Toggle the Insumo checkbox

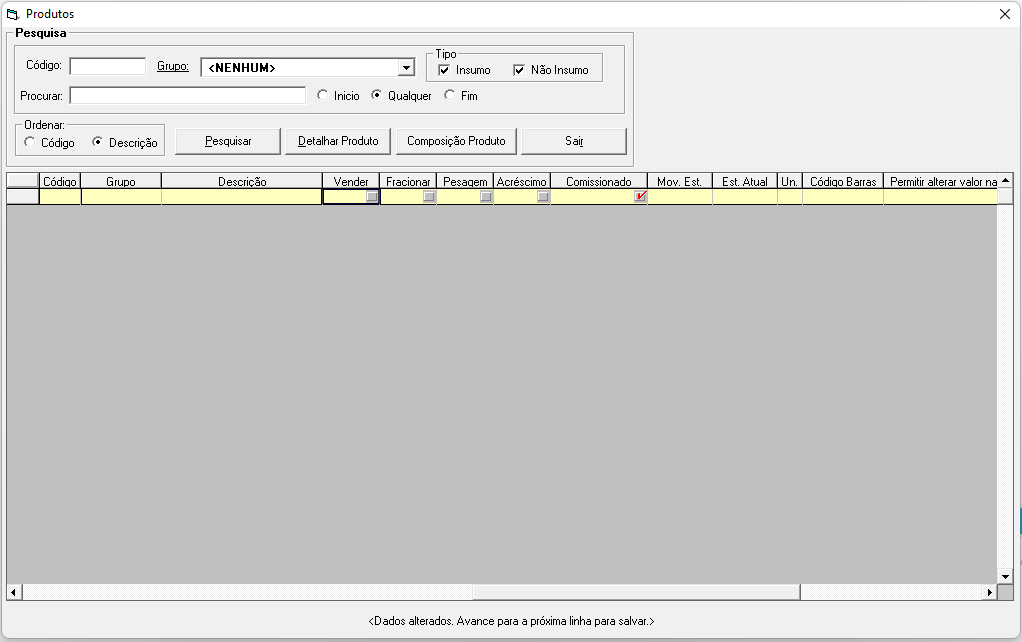444,70
